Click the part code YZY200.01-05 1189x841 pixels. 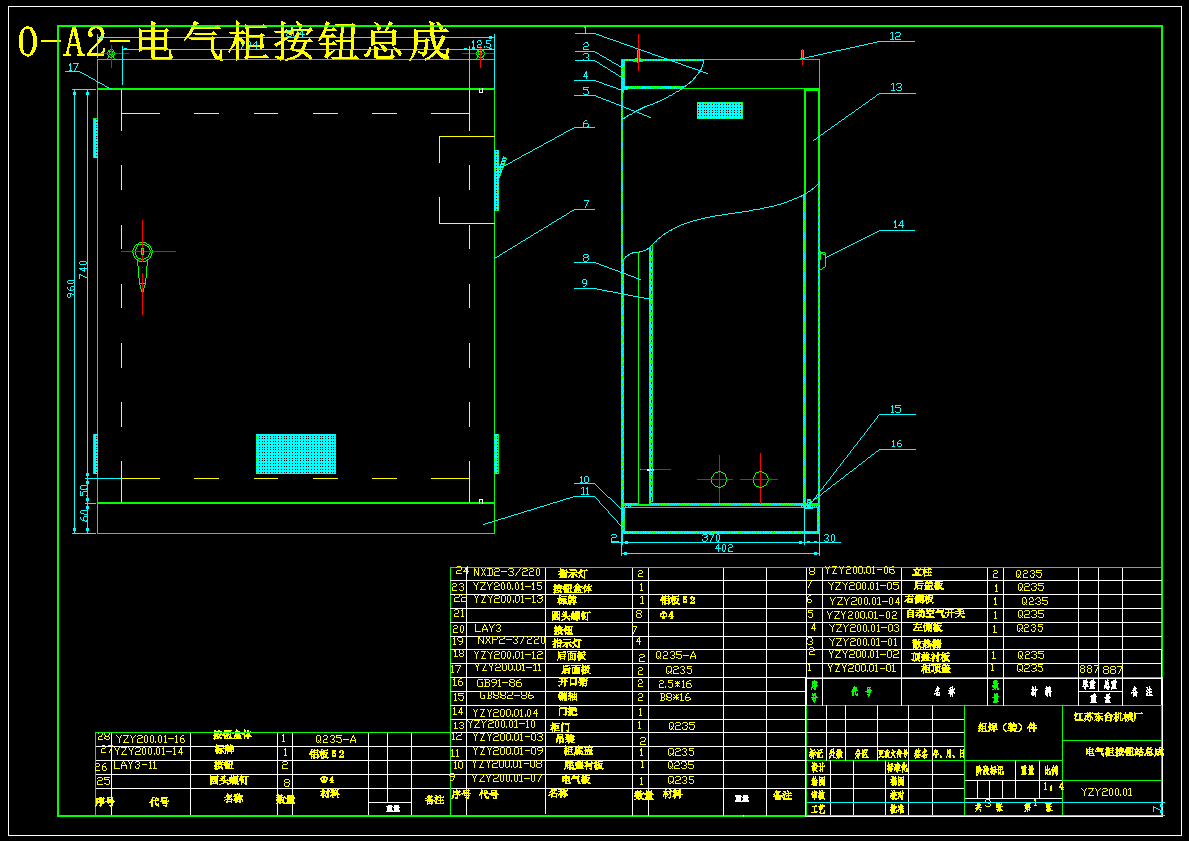point(864,586)
